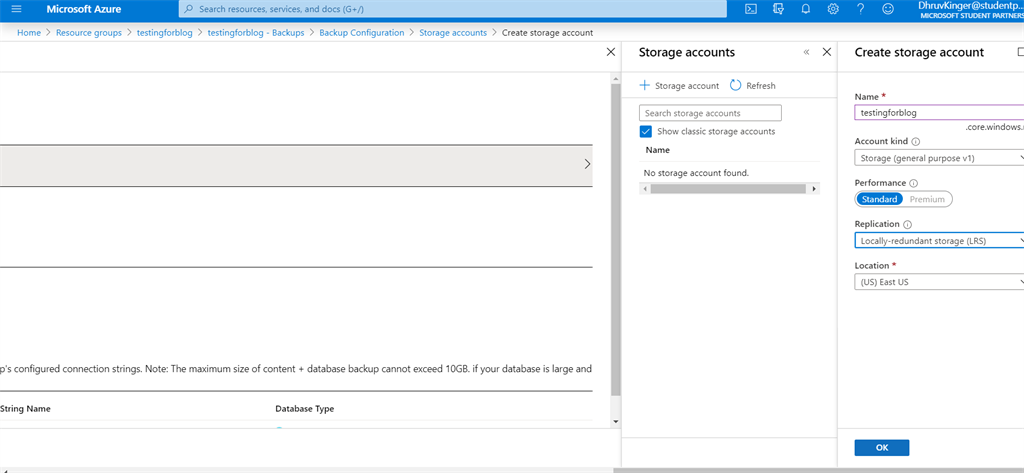
Task: Maximize the Create storage account blade
Action: click(x=1020, y=52)
